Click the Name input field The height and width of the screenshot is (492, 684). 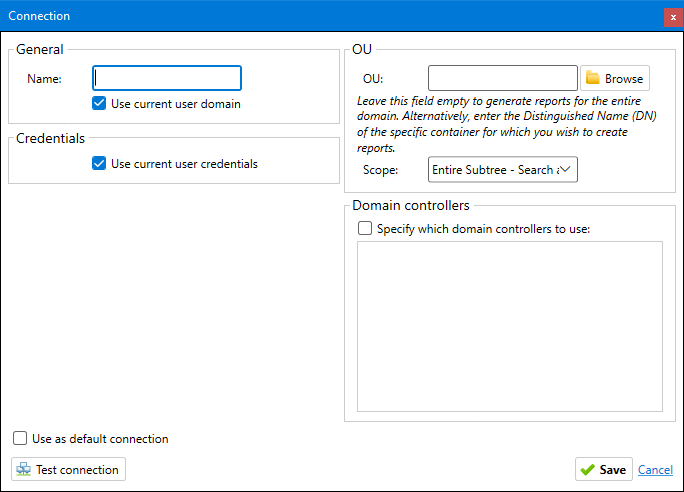(x=167, y=78)
